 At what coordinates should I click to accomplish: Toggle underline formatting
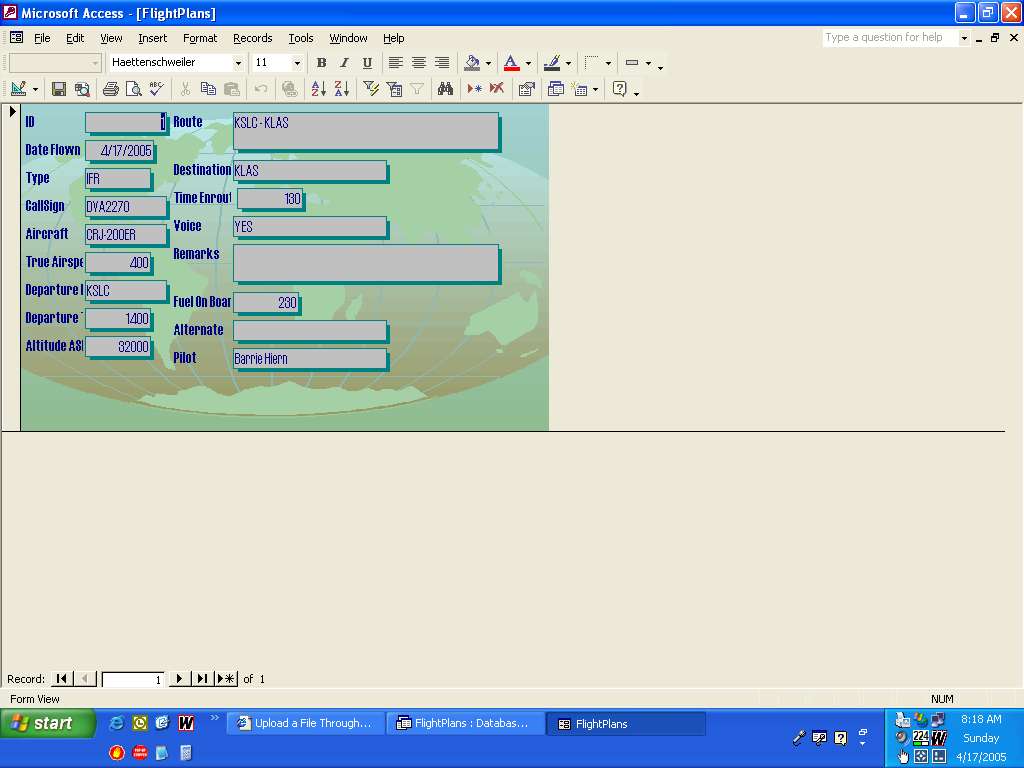click(x=367, y=63)
